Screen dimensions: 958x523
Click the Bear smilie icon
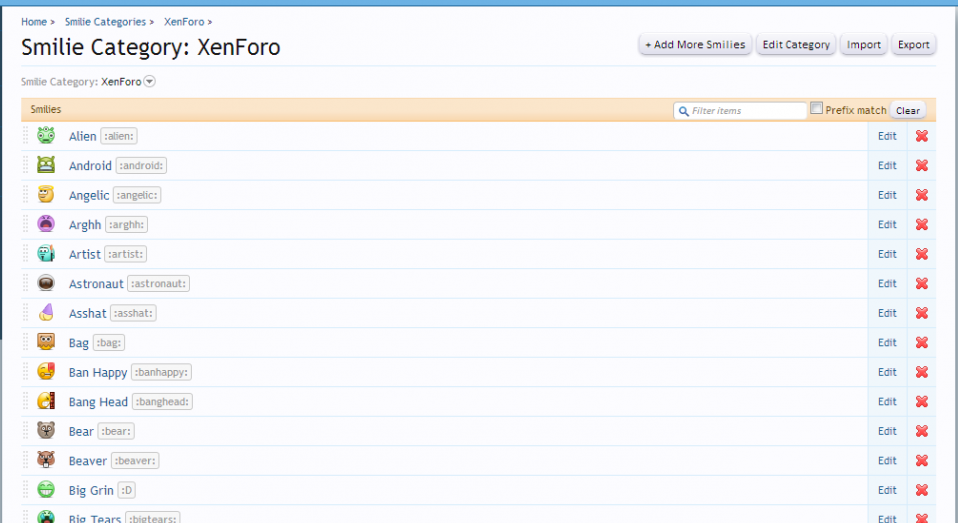pyautogui.click(x=46, y=430)
